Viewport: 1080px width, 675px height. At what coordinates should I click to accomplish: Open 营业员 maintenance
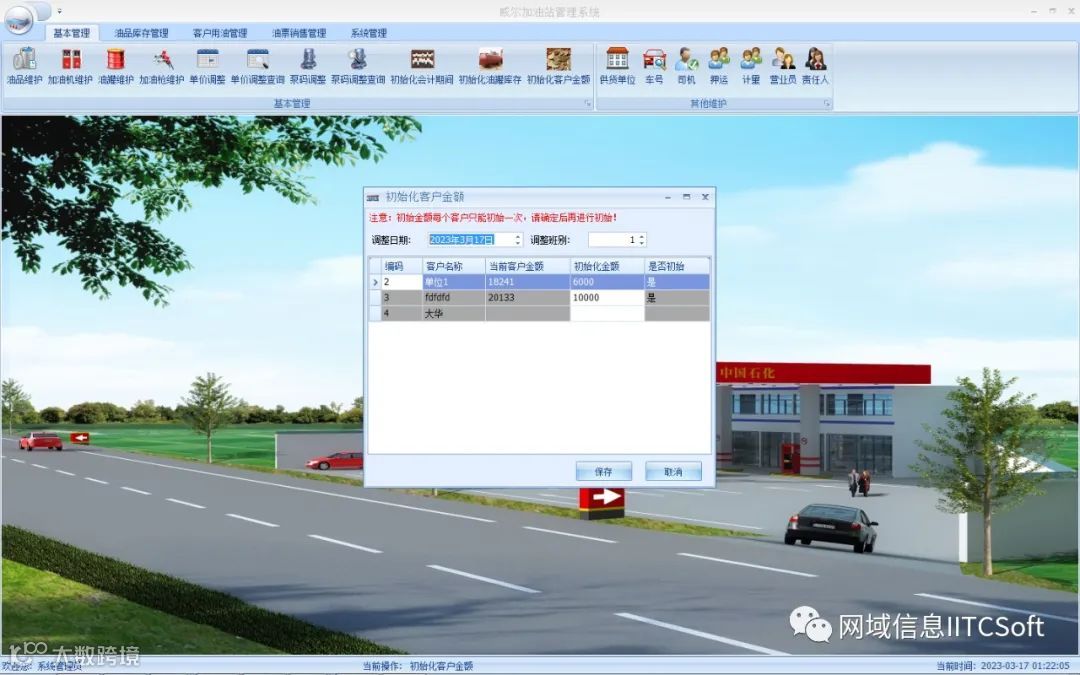pyautogui.click(x=782, y=66)
